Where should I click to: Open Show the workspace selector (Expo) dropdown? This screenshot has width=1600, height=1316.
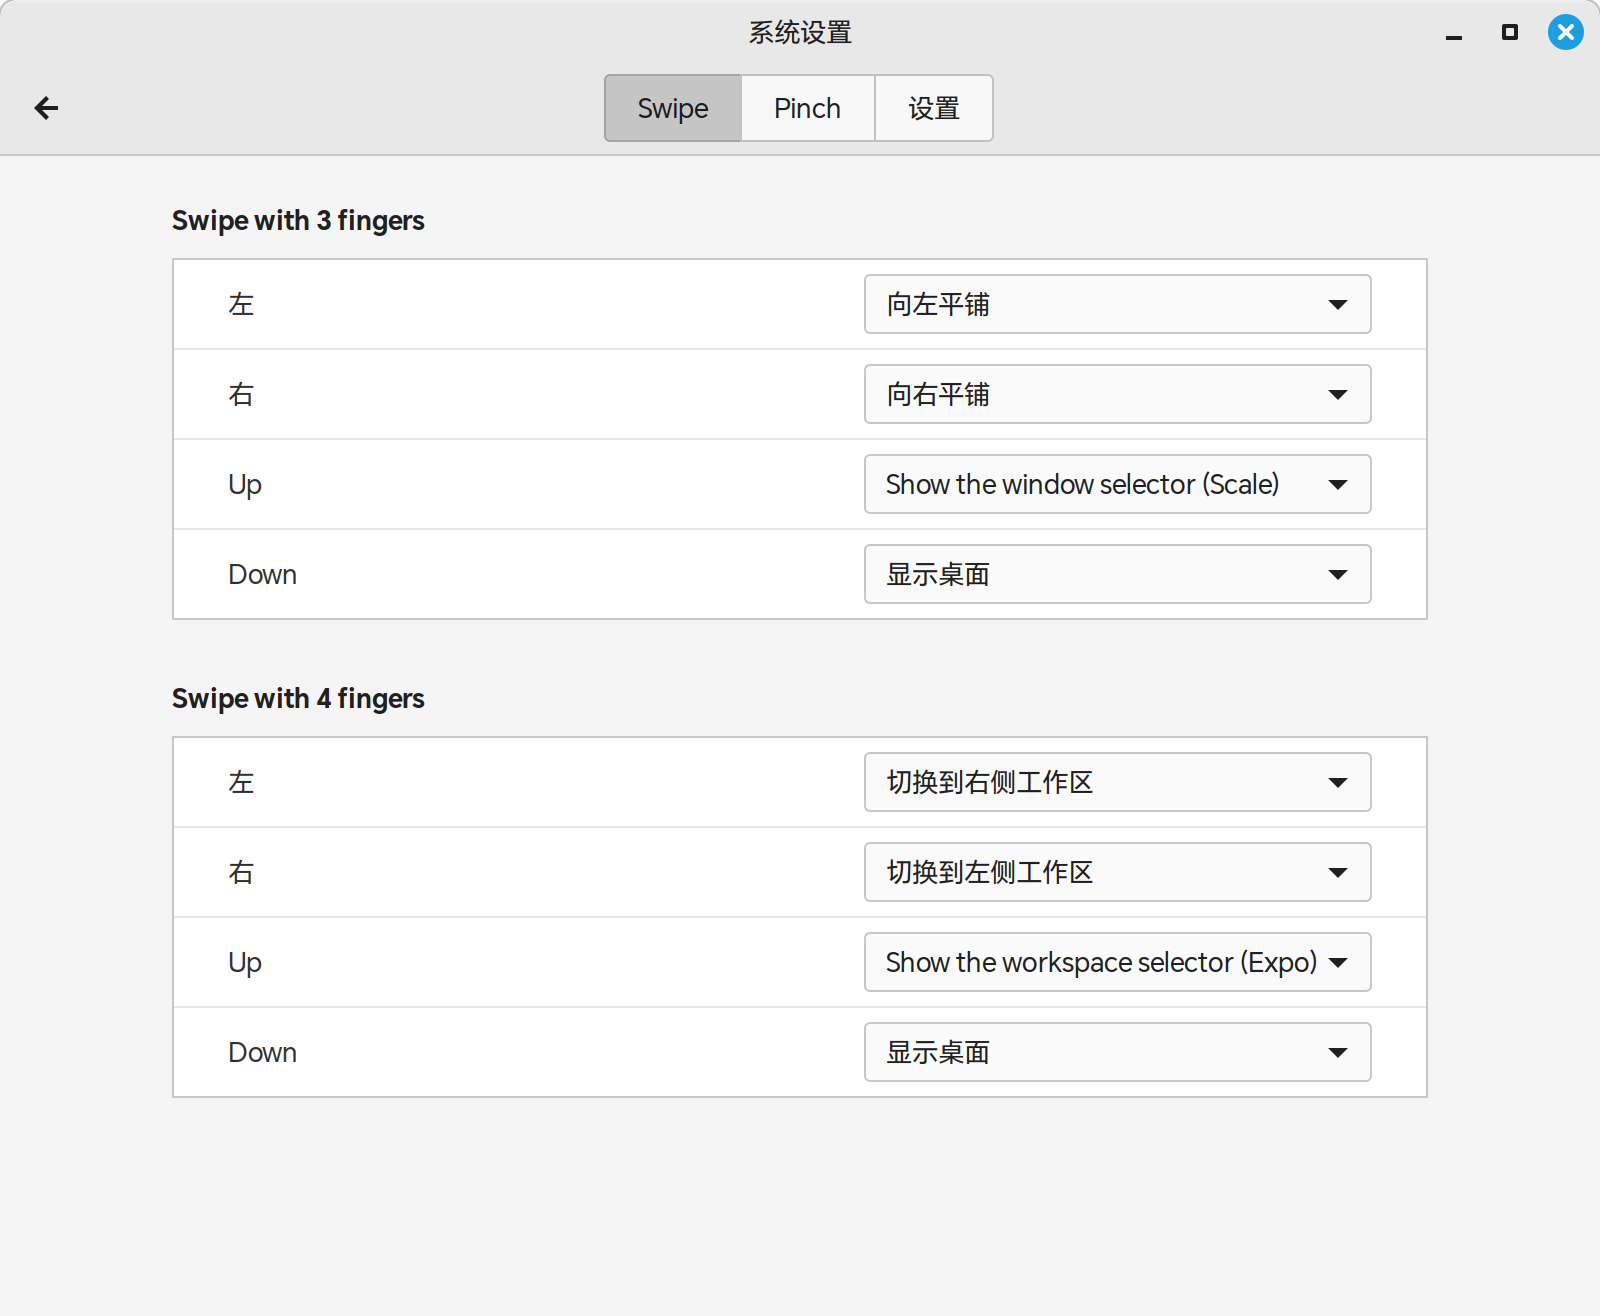(x=1117, y=962)
